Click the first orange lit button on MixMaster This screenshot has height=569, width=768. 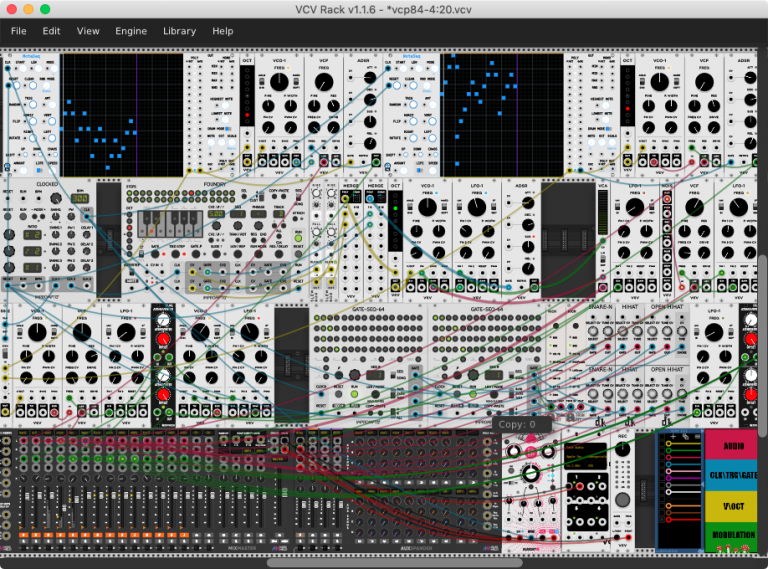pyautogui.click(x=23, y=535)
